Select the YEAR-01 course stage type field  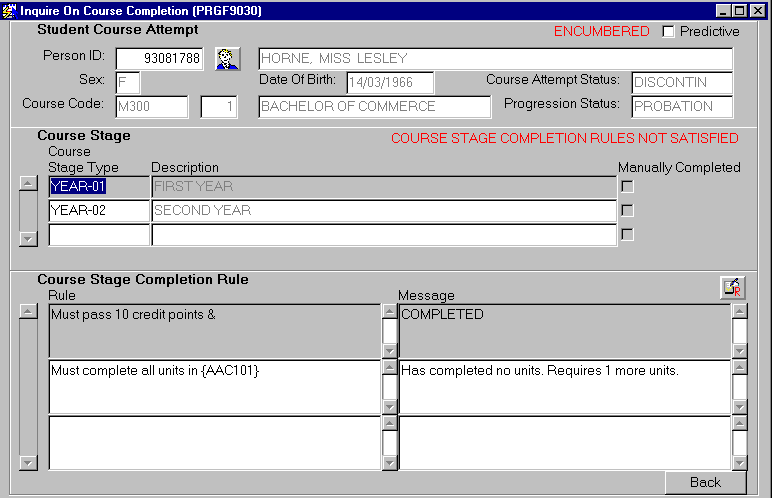click(x=98, y=186)
